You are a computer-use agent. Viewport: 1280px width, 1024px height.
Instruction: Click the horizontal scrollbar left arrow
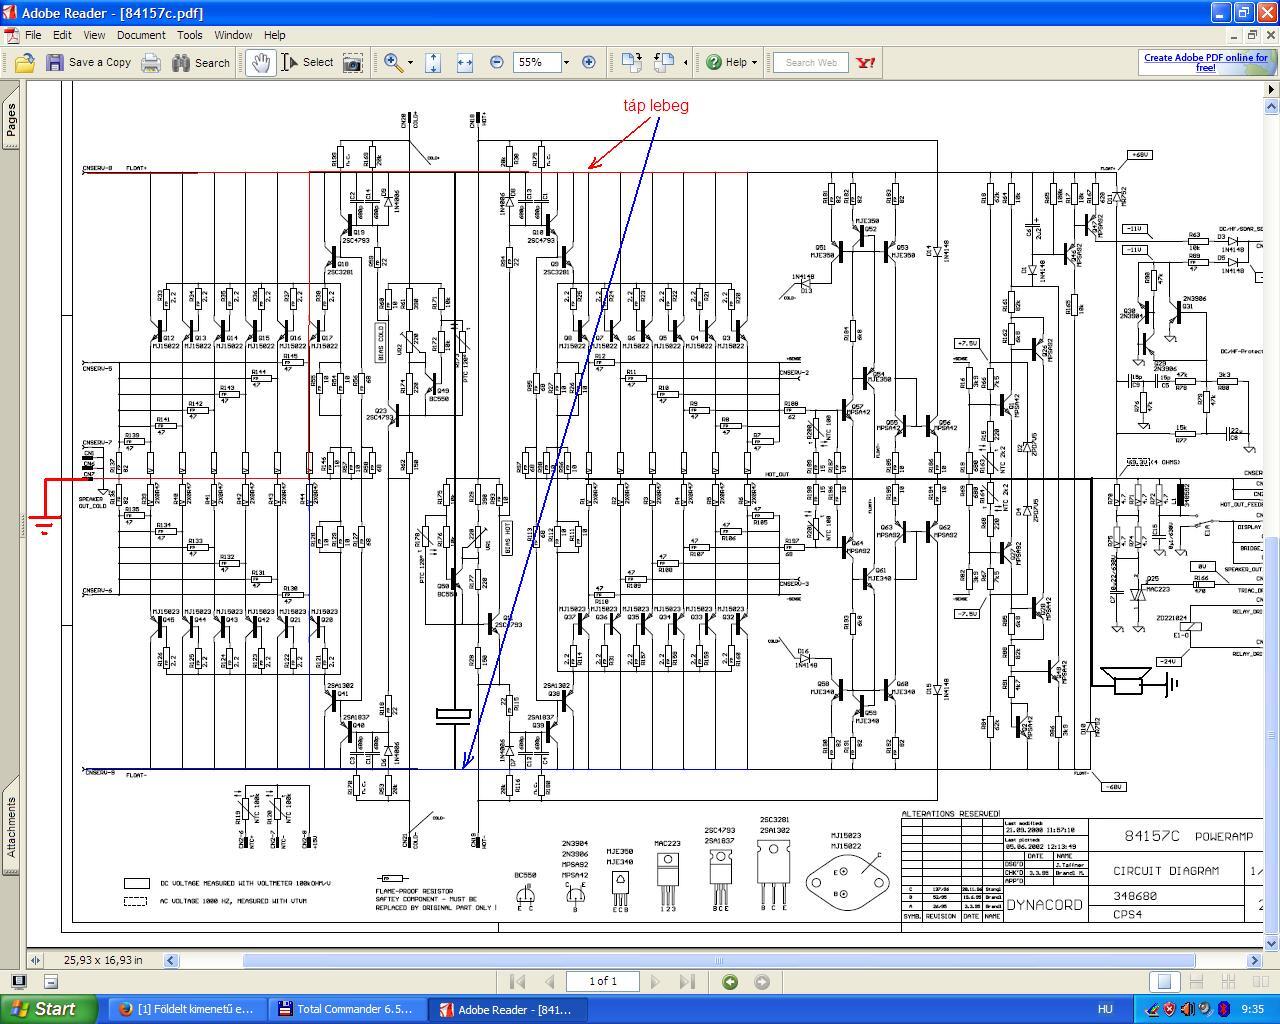tap(171, 960)
